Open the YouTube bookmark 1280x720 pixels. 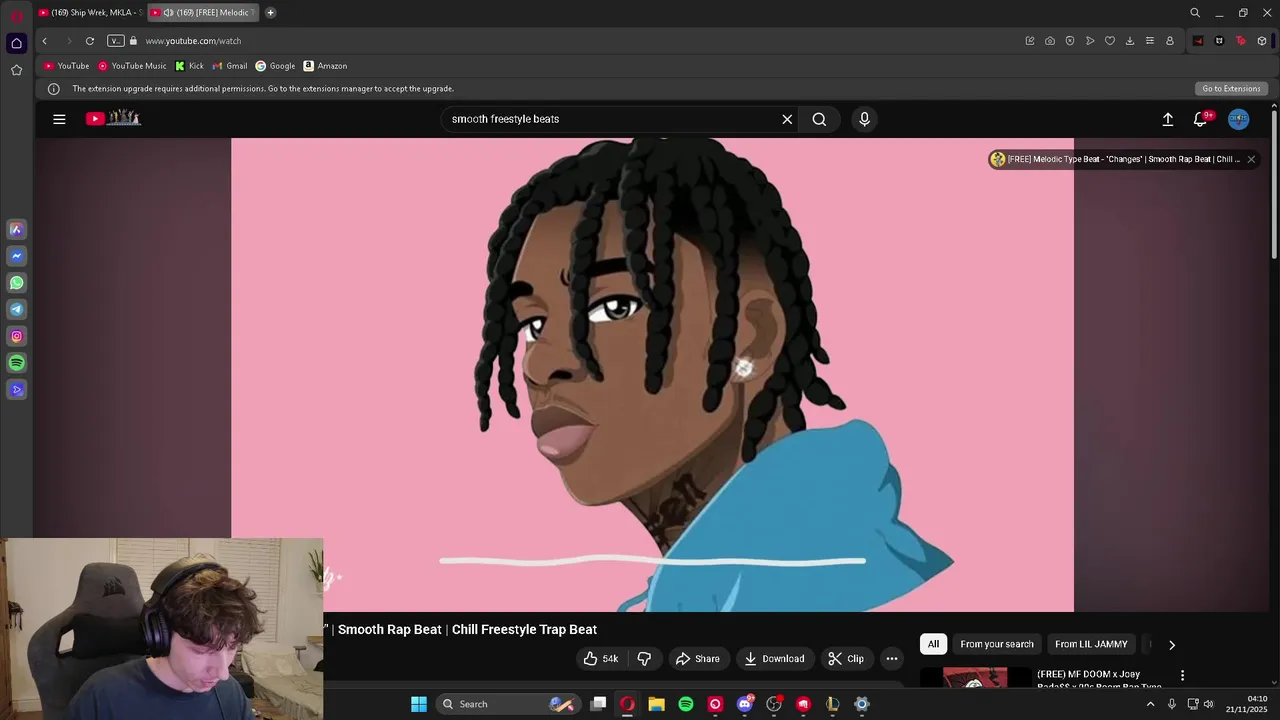click(66, 66)
